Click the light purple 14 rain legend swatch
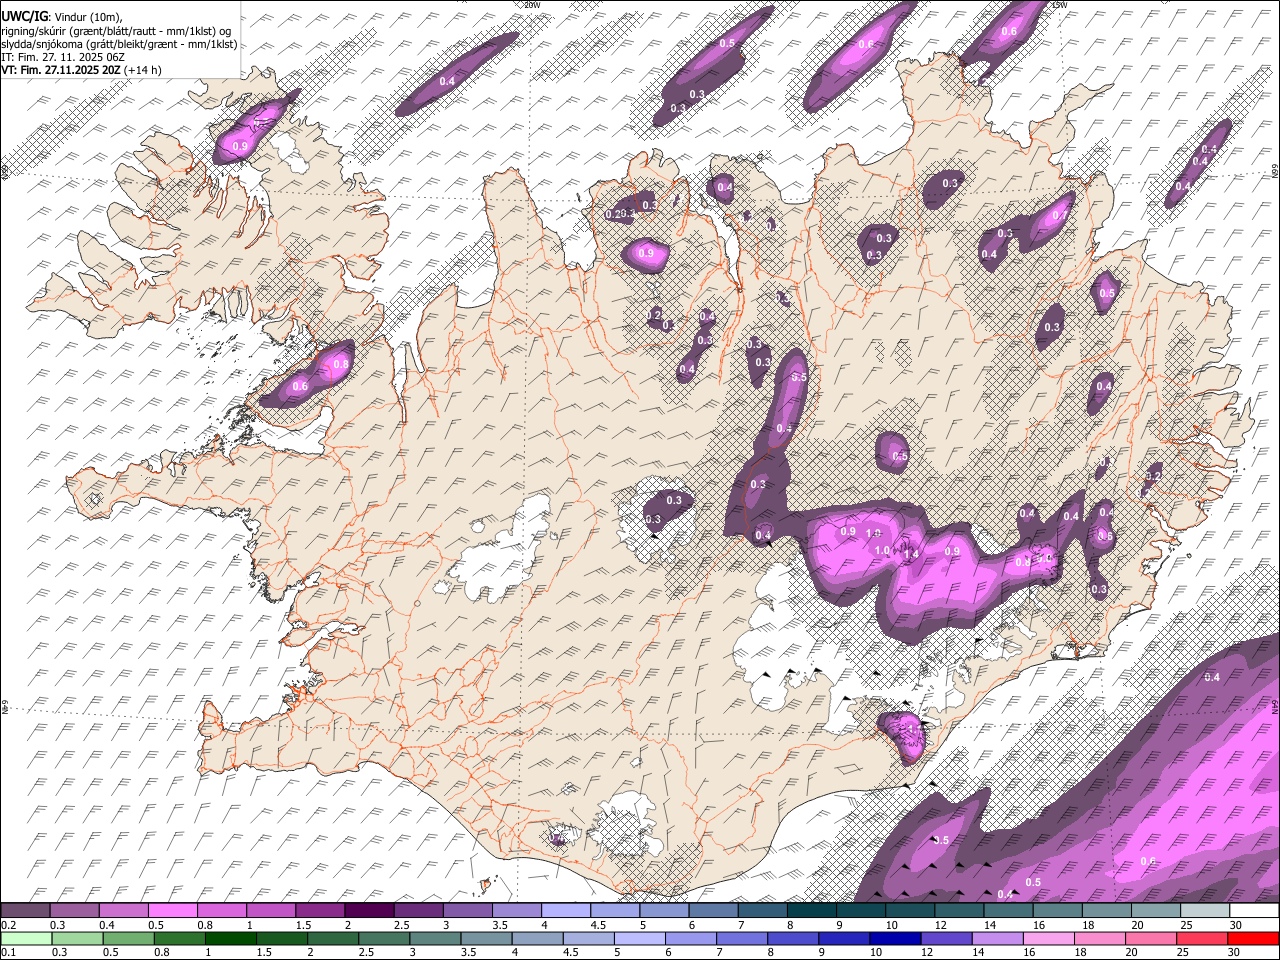 coord(997,939)
